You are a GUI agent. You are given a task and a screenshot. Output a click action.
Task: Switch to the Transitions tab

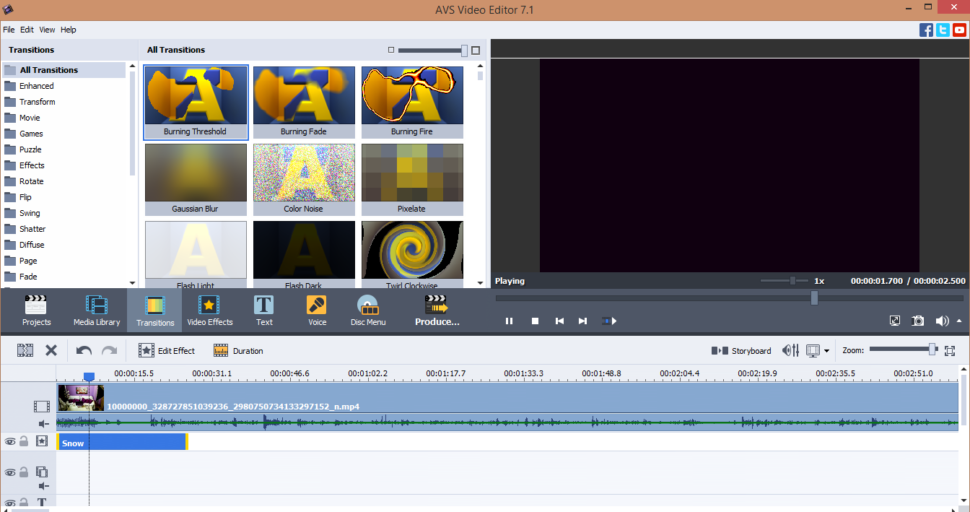pos(155,310)
